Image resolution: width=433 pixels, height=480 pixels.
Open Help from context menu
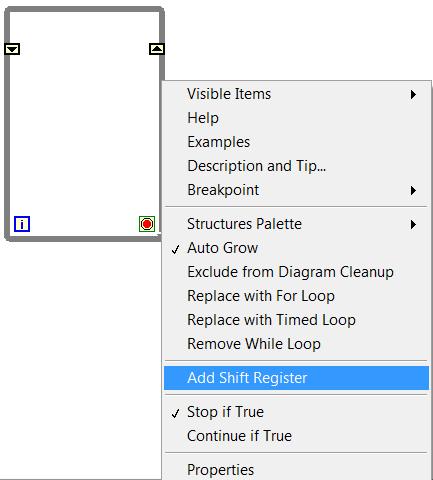[296, 118]
